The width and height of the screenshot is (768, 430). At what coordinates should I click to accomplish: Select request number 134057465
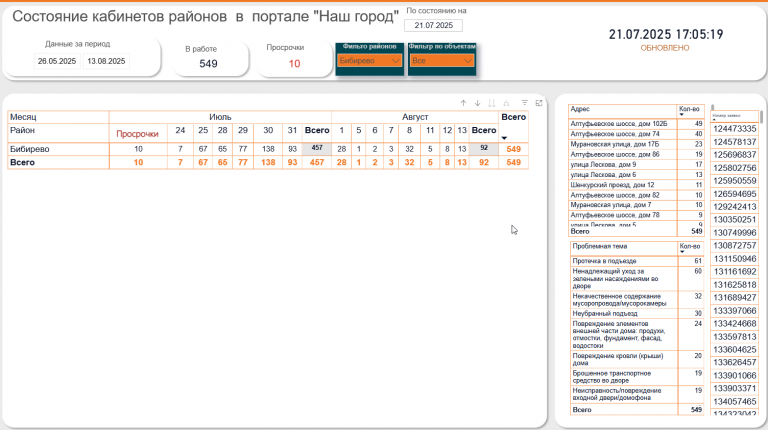click(735, 402)
